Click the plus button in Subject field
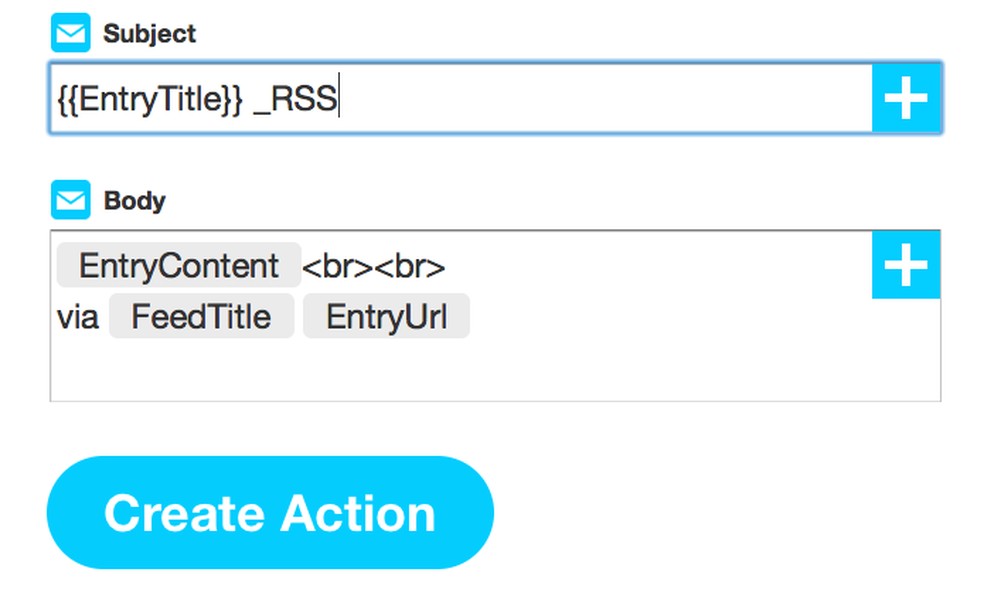This screenshot has height=589, width=984. [x=906, y=98]
